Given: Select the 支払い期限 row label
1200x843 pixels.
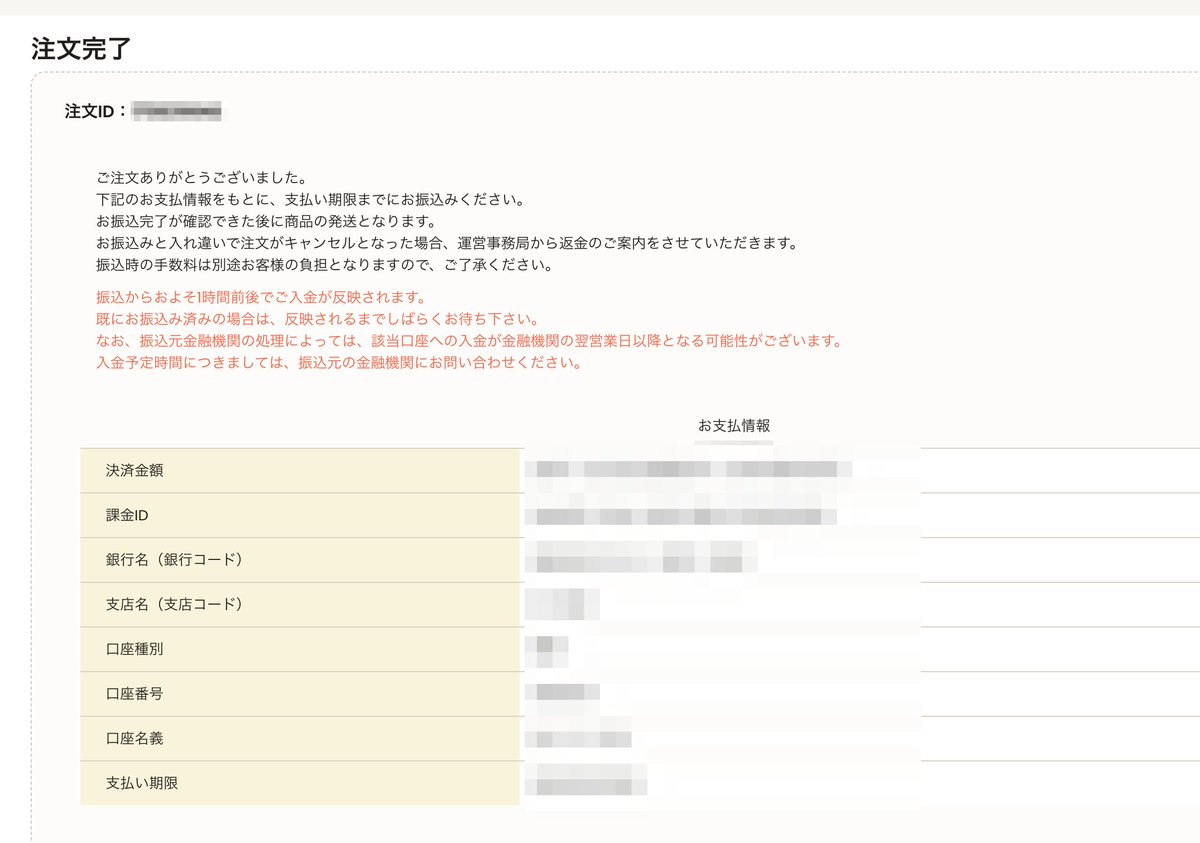Looking at the screenshot, I should click(x=137, y=783).
